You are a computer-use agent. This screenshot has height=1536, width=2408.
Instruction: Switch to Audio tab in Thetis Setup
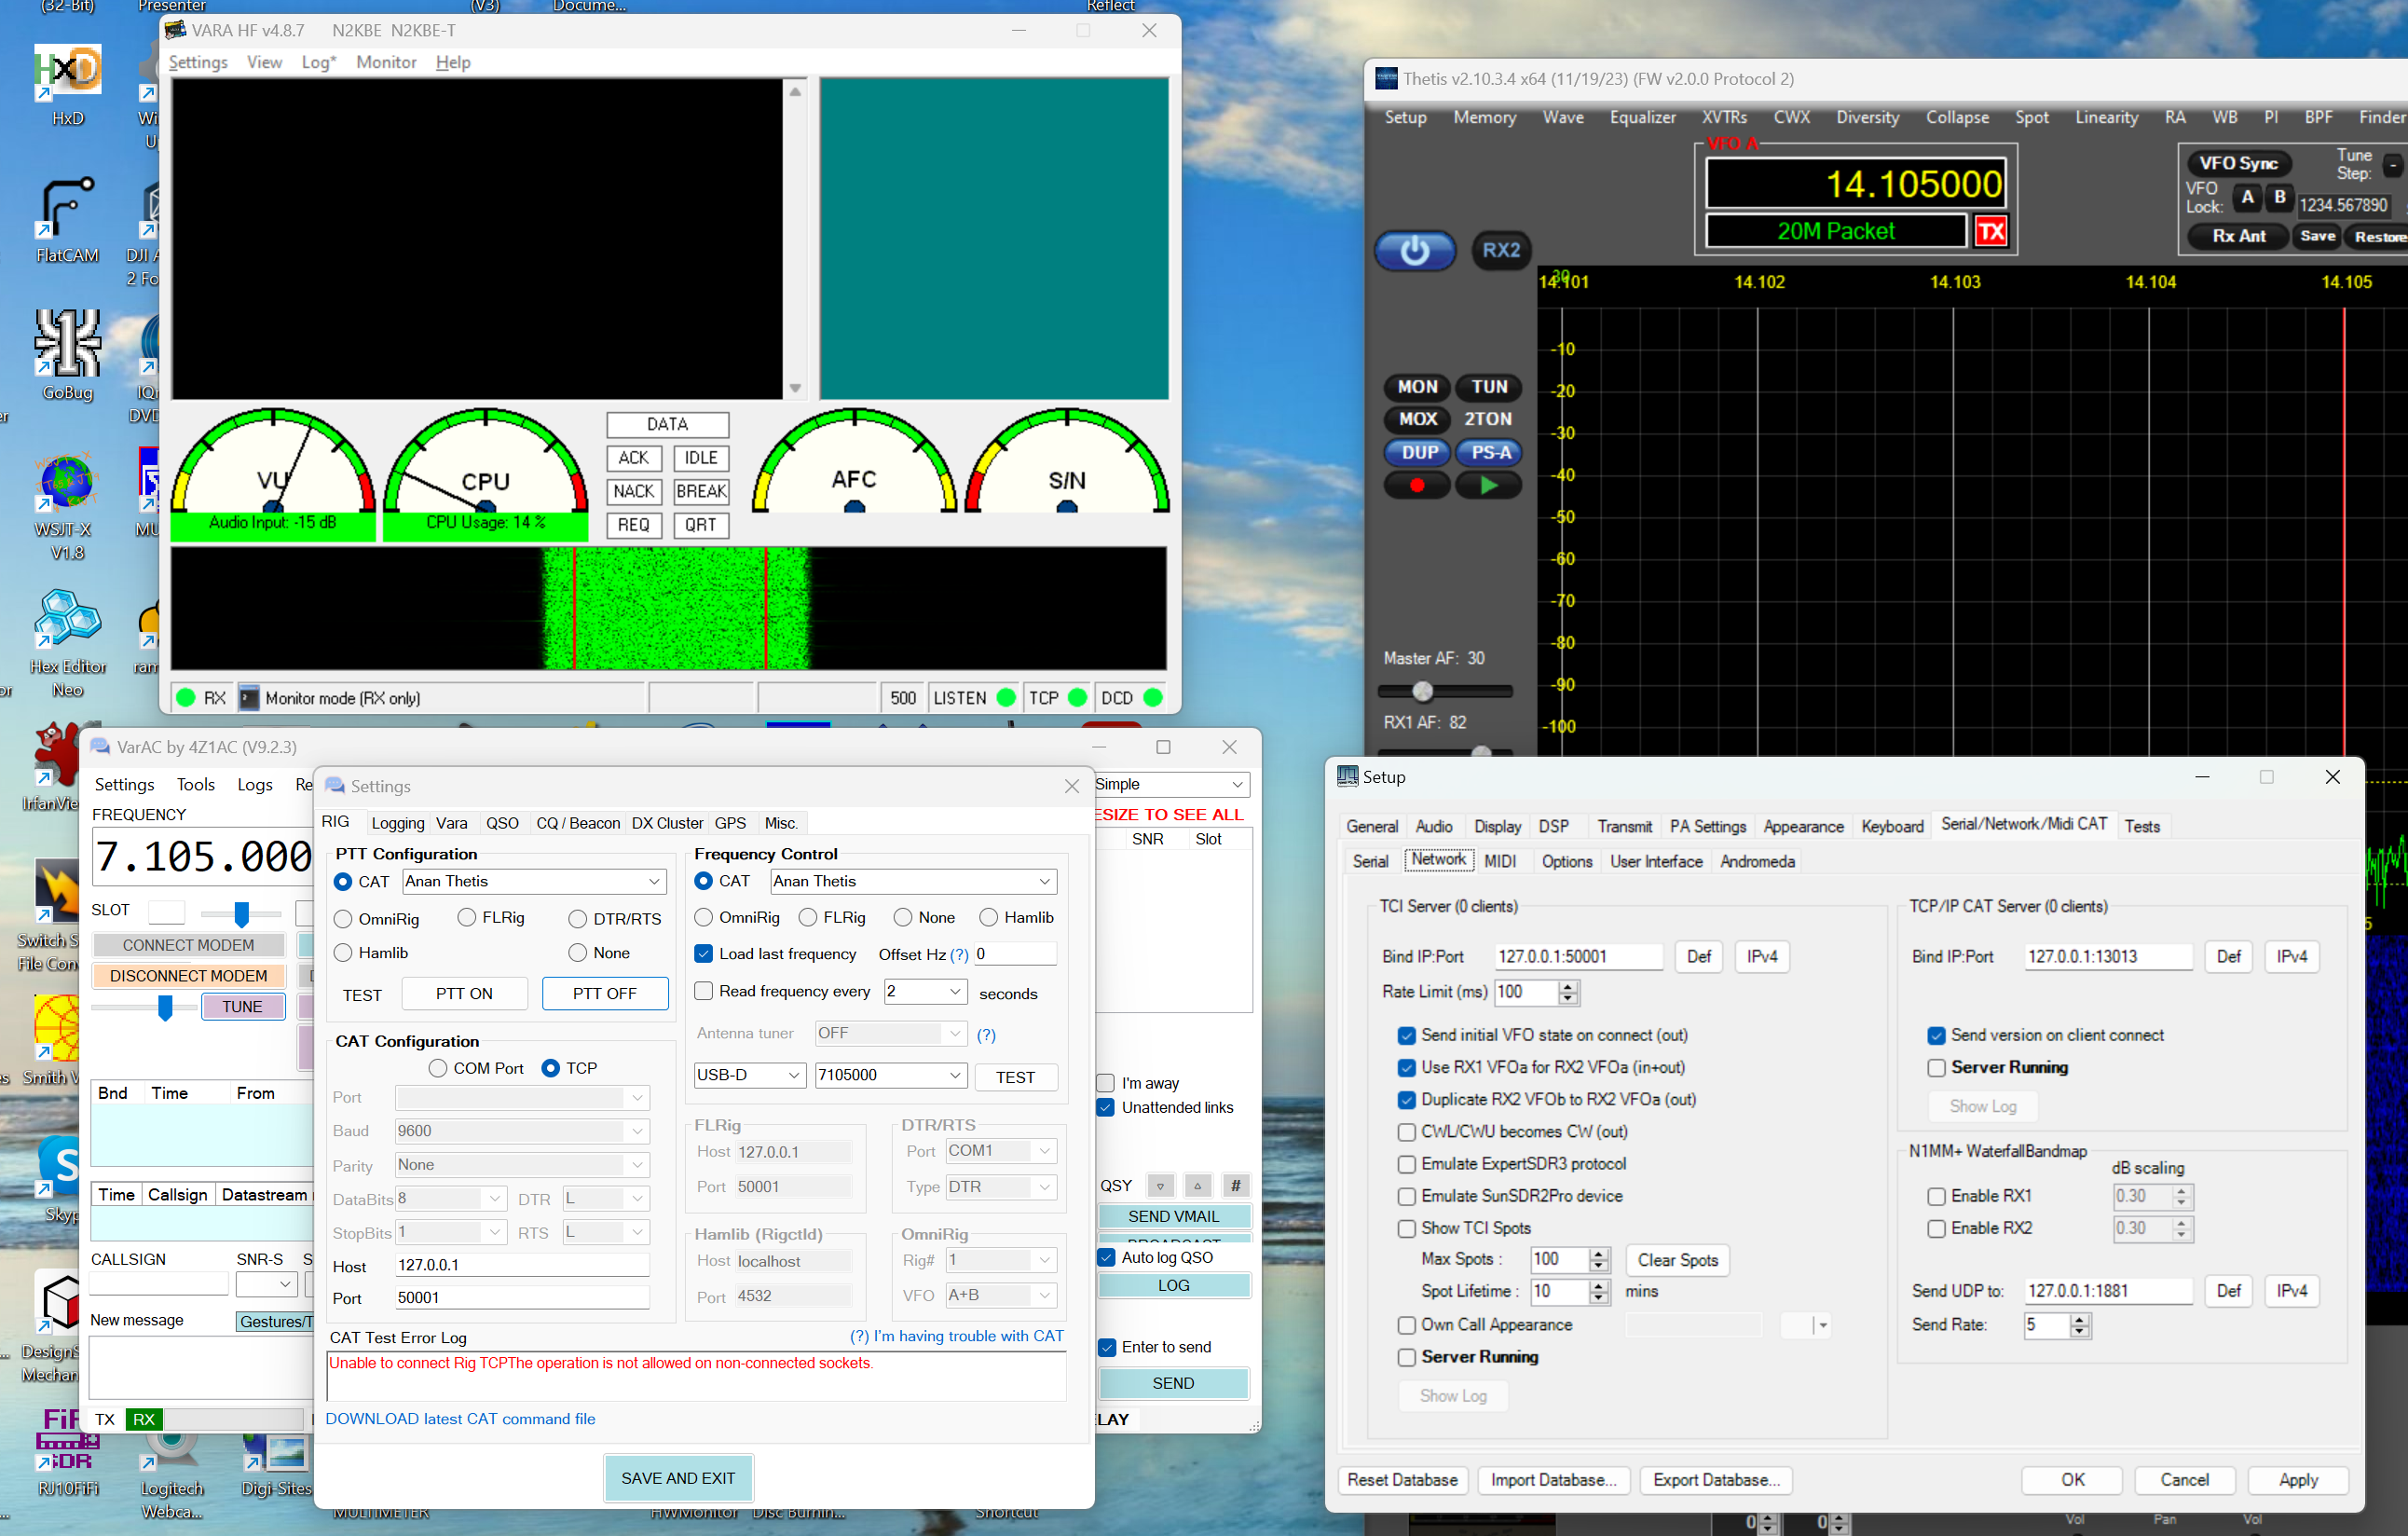(x=1433, y=826)
